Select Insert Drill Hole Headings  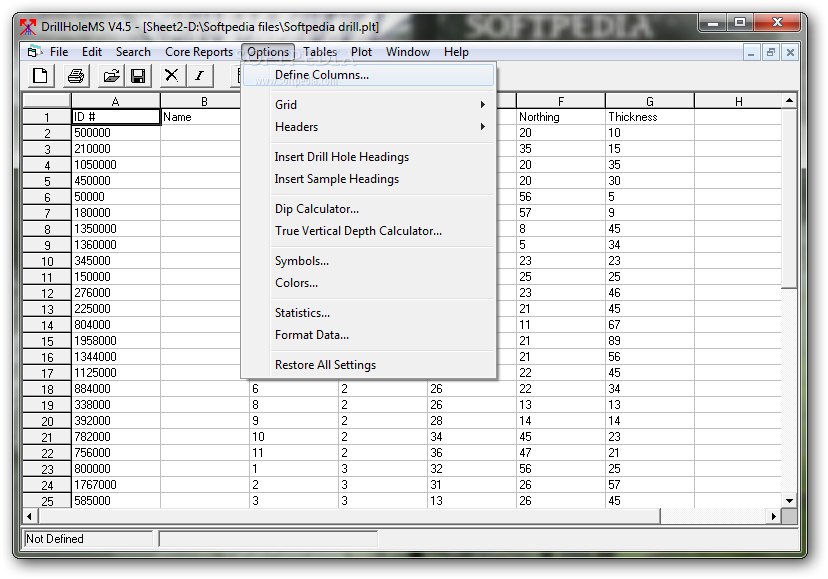pyautogui.click(x=369, y=157)
